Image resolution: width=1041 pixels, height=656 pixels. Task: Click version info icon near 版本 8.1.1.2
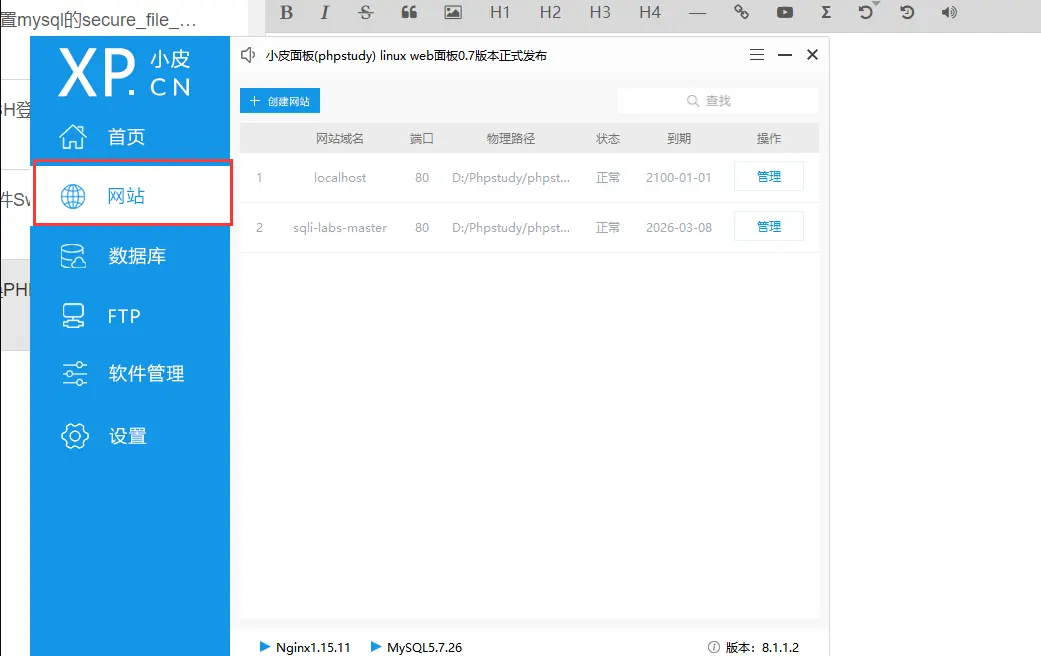pyautogui.click(x=714, y=647)
